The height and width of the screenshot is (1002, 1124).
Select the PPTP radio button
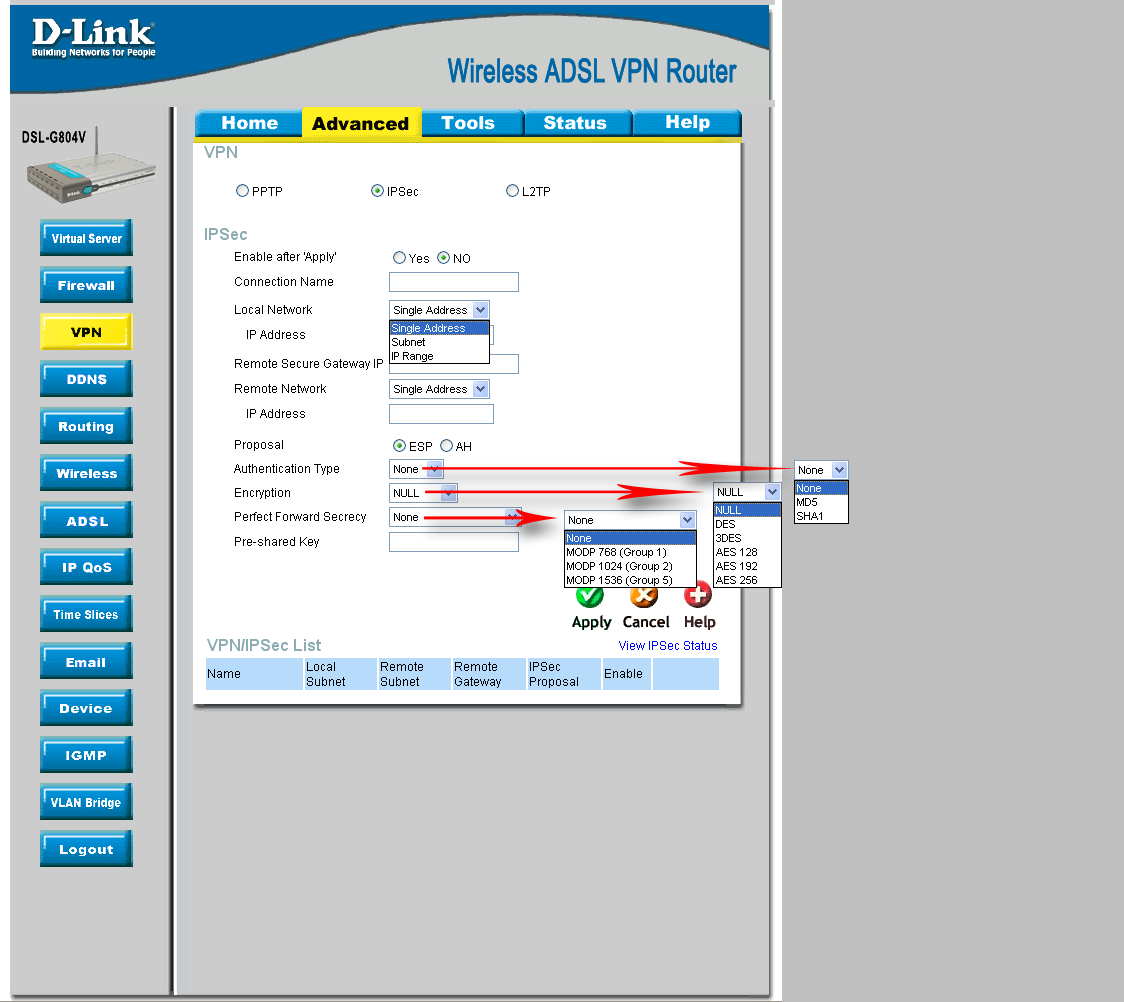point(242,191)
